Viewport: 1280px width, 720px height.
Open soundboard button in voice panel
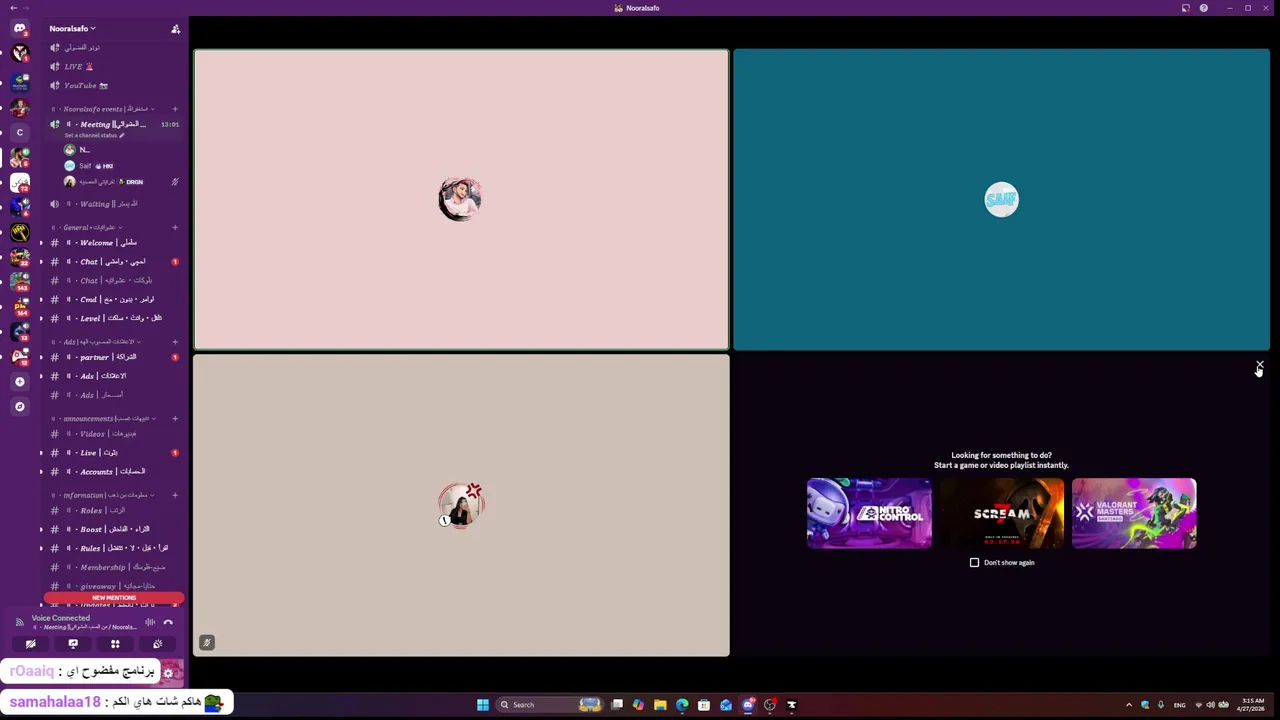pos(157,644)
